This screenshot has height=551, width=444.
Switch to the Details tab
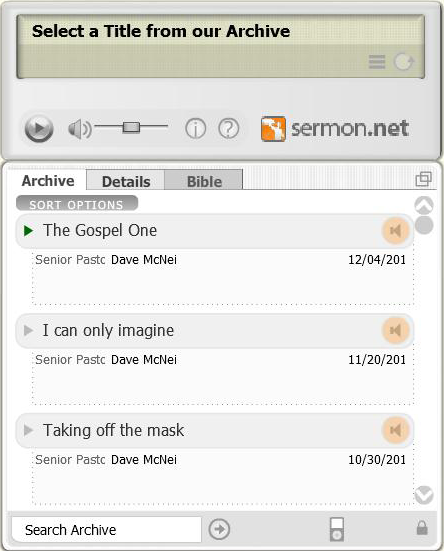point(126,181)
